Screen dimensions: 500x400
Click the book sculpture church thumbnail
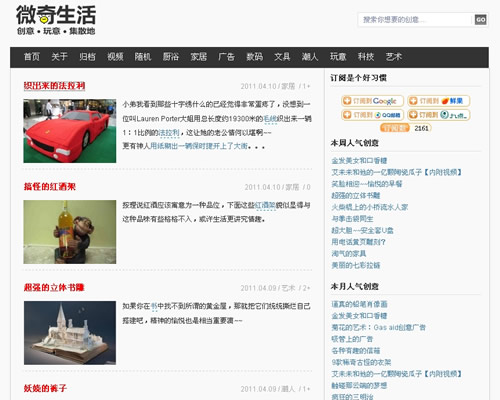pyautogui.click(x=70, y=333)
